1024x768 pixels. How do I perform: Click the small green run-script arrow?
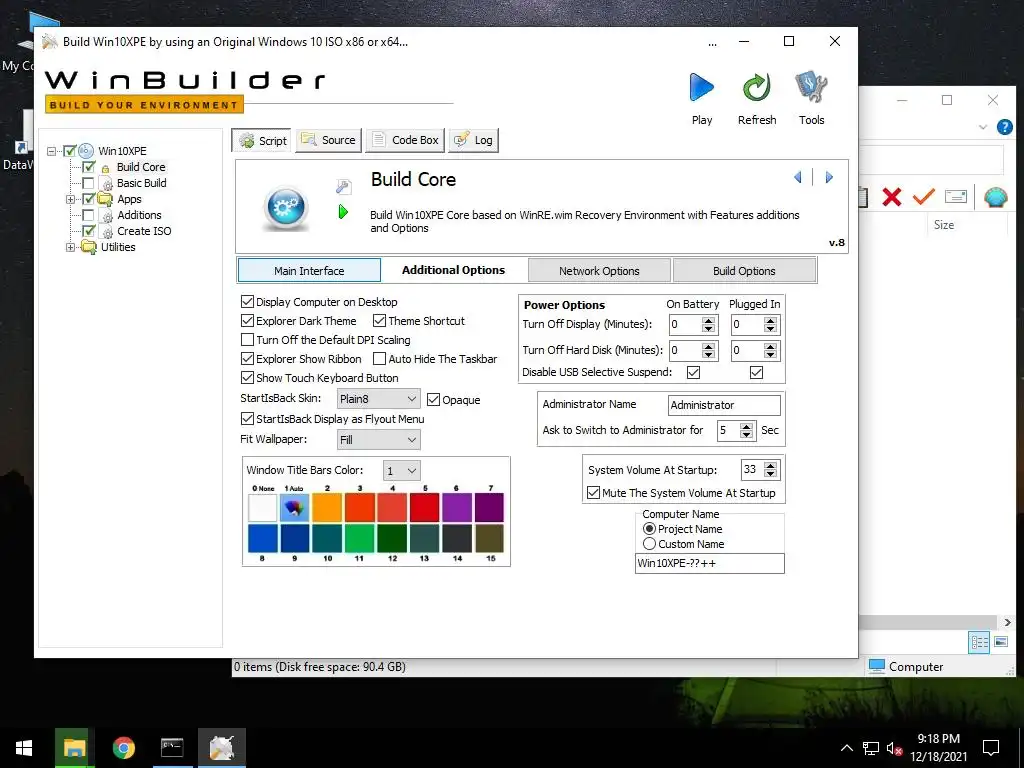click(343, 212)
